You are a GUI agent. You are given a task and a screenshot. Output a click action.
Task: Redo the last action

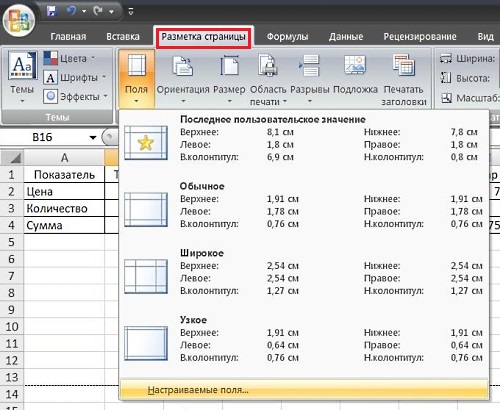[98, 11]
